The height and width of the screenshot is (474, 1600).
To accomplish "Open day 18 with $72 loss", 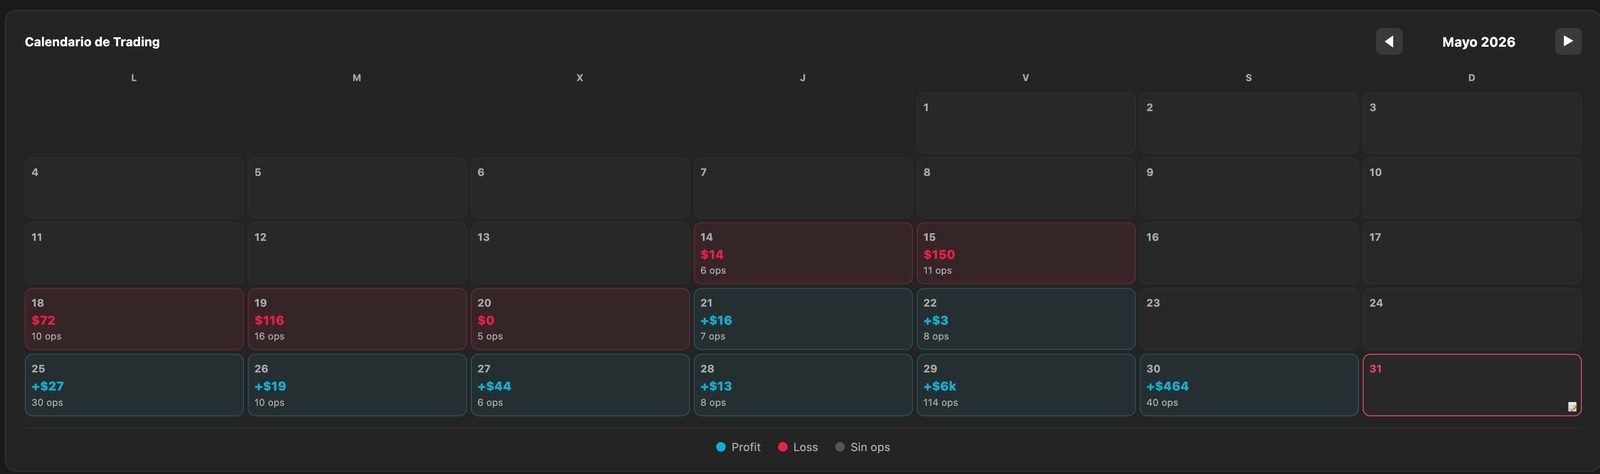I will tap(134, 319).
